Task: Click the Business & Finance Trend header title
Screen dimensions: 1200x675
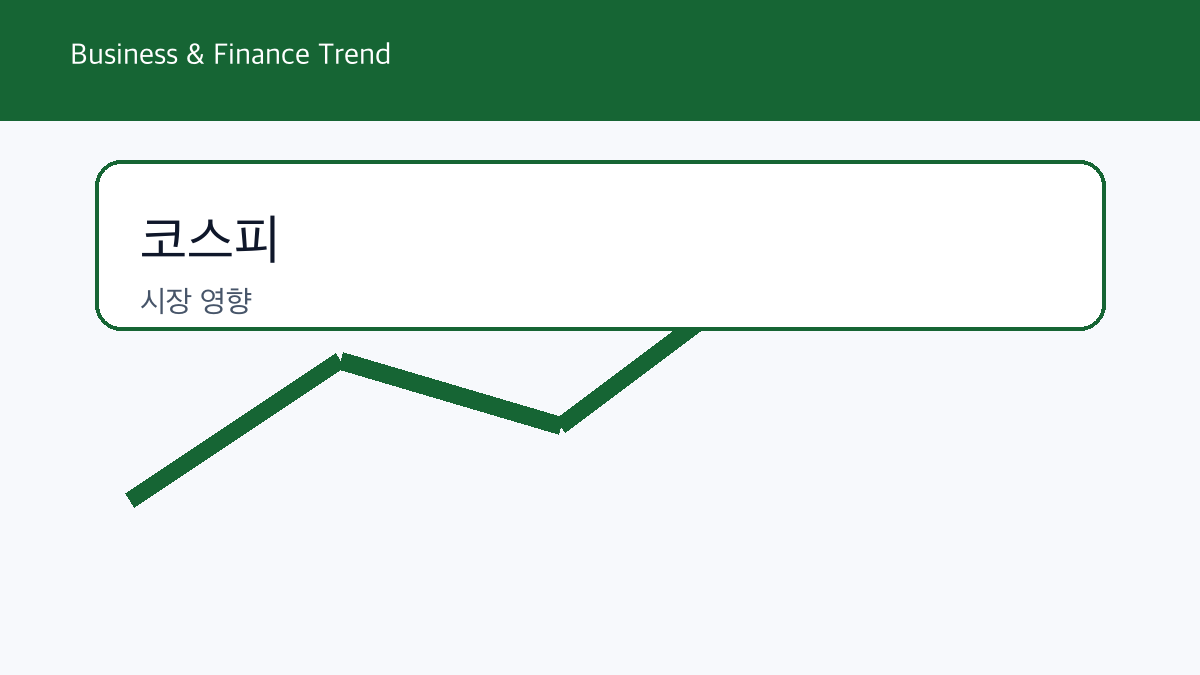Action: tap(230, 54)
